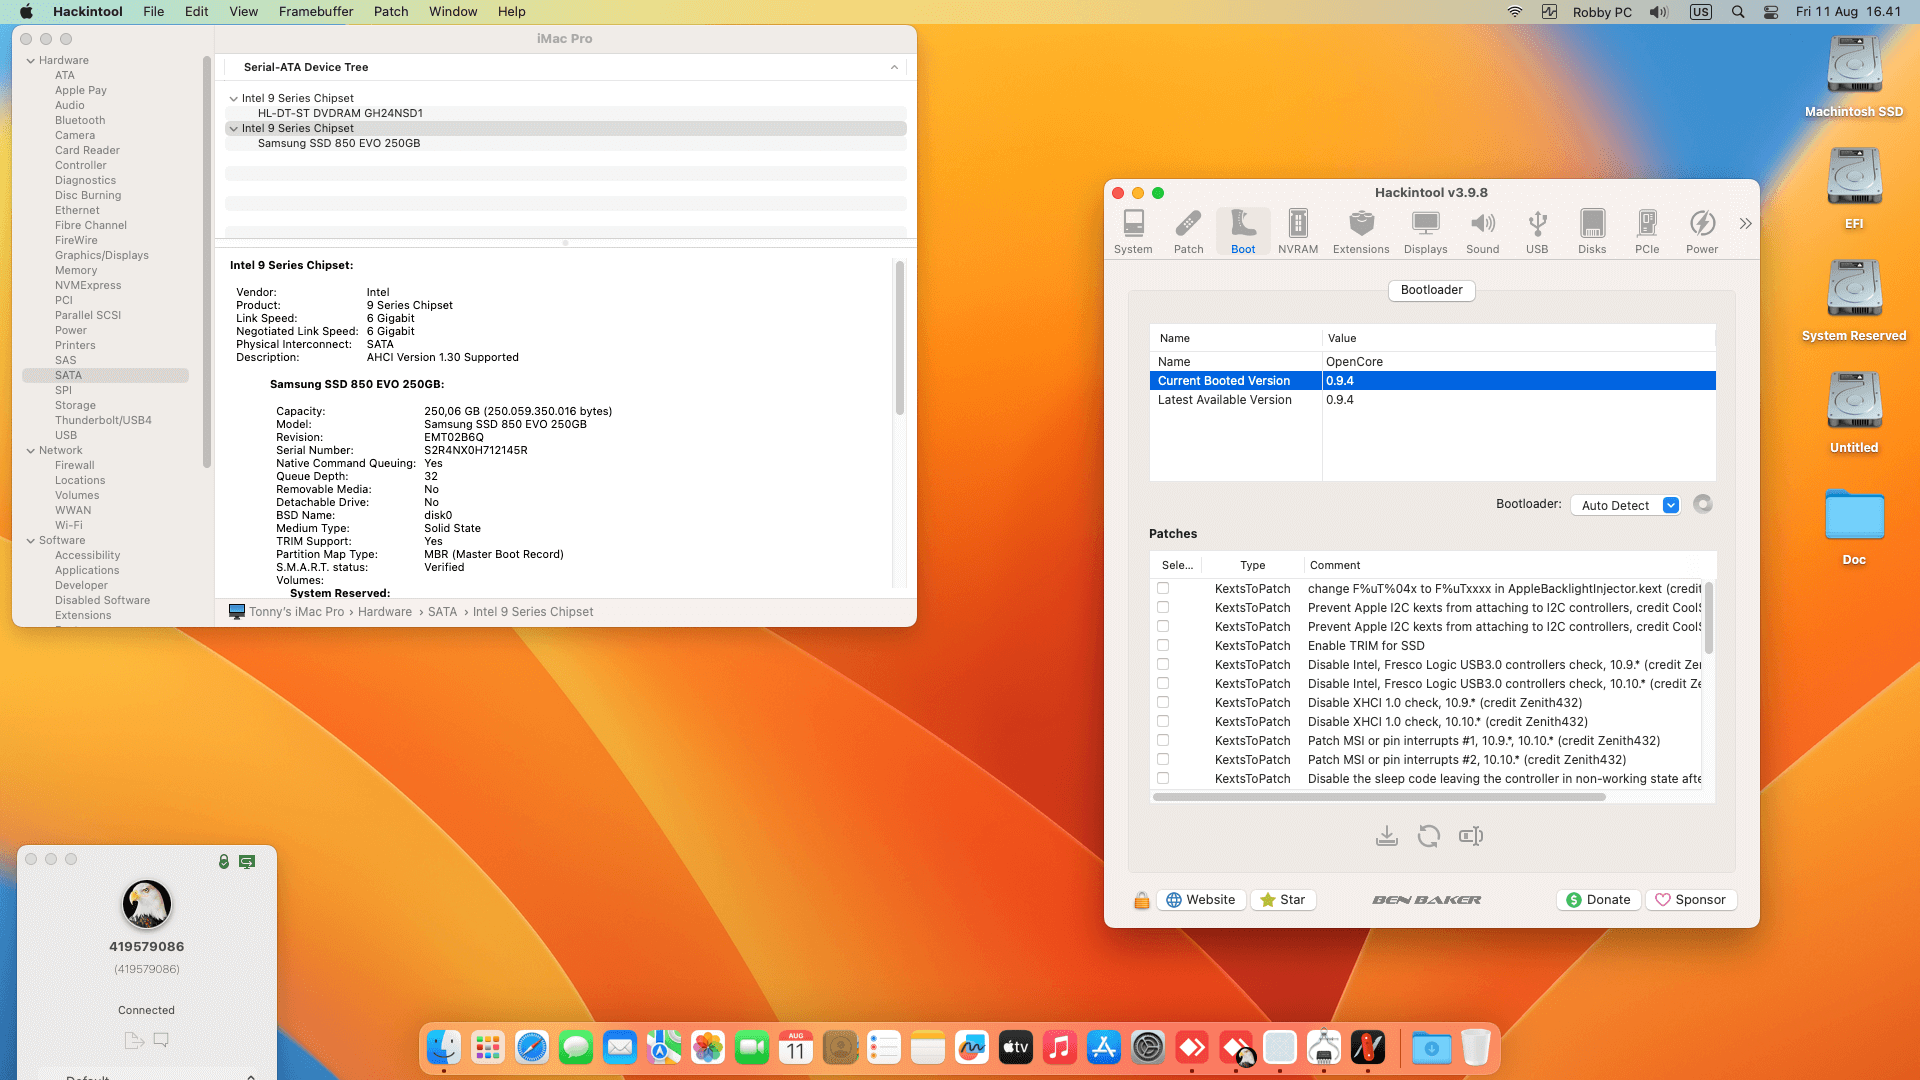The height and width of the screenshot is (1080, 1920).
Task: Open the Patch menu in menu bar
Action: 391,12
